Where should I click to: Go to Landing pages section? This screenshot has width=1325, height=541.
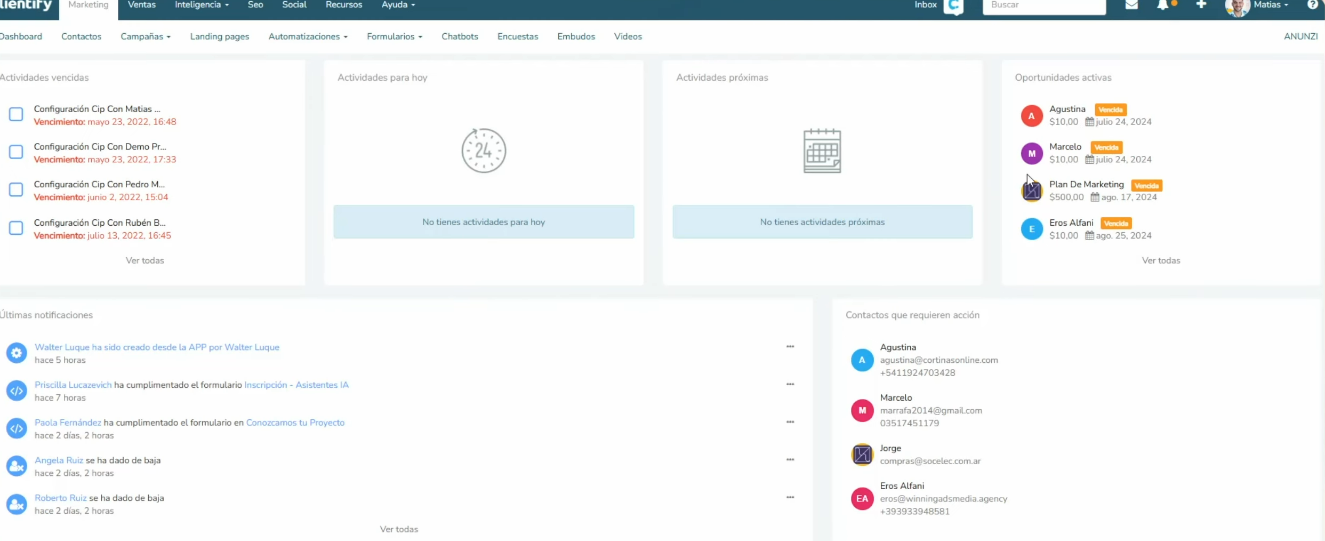[219, 36]
